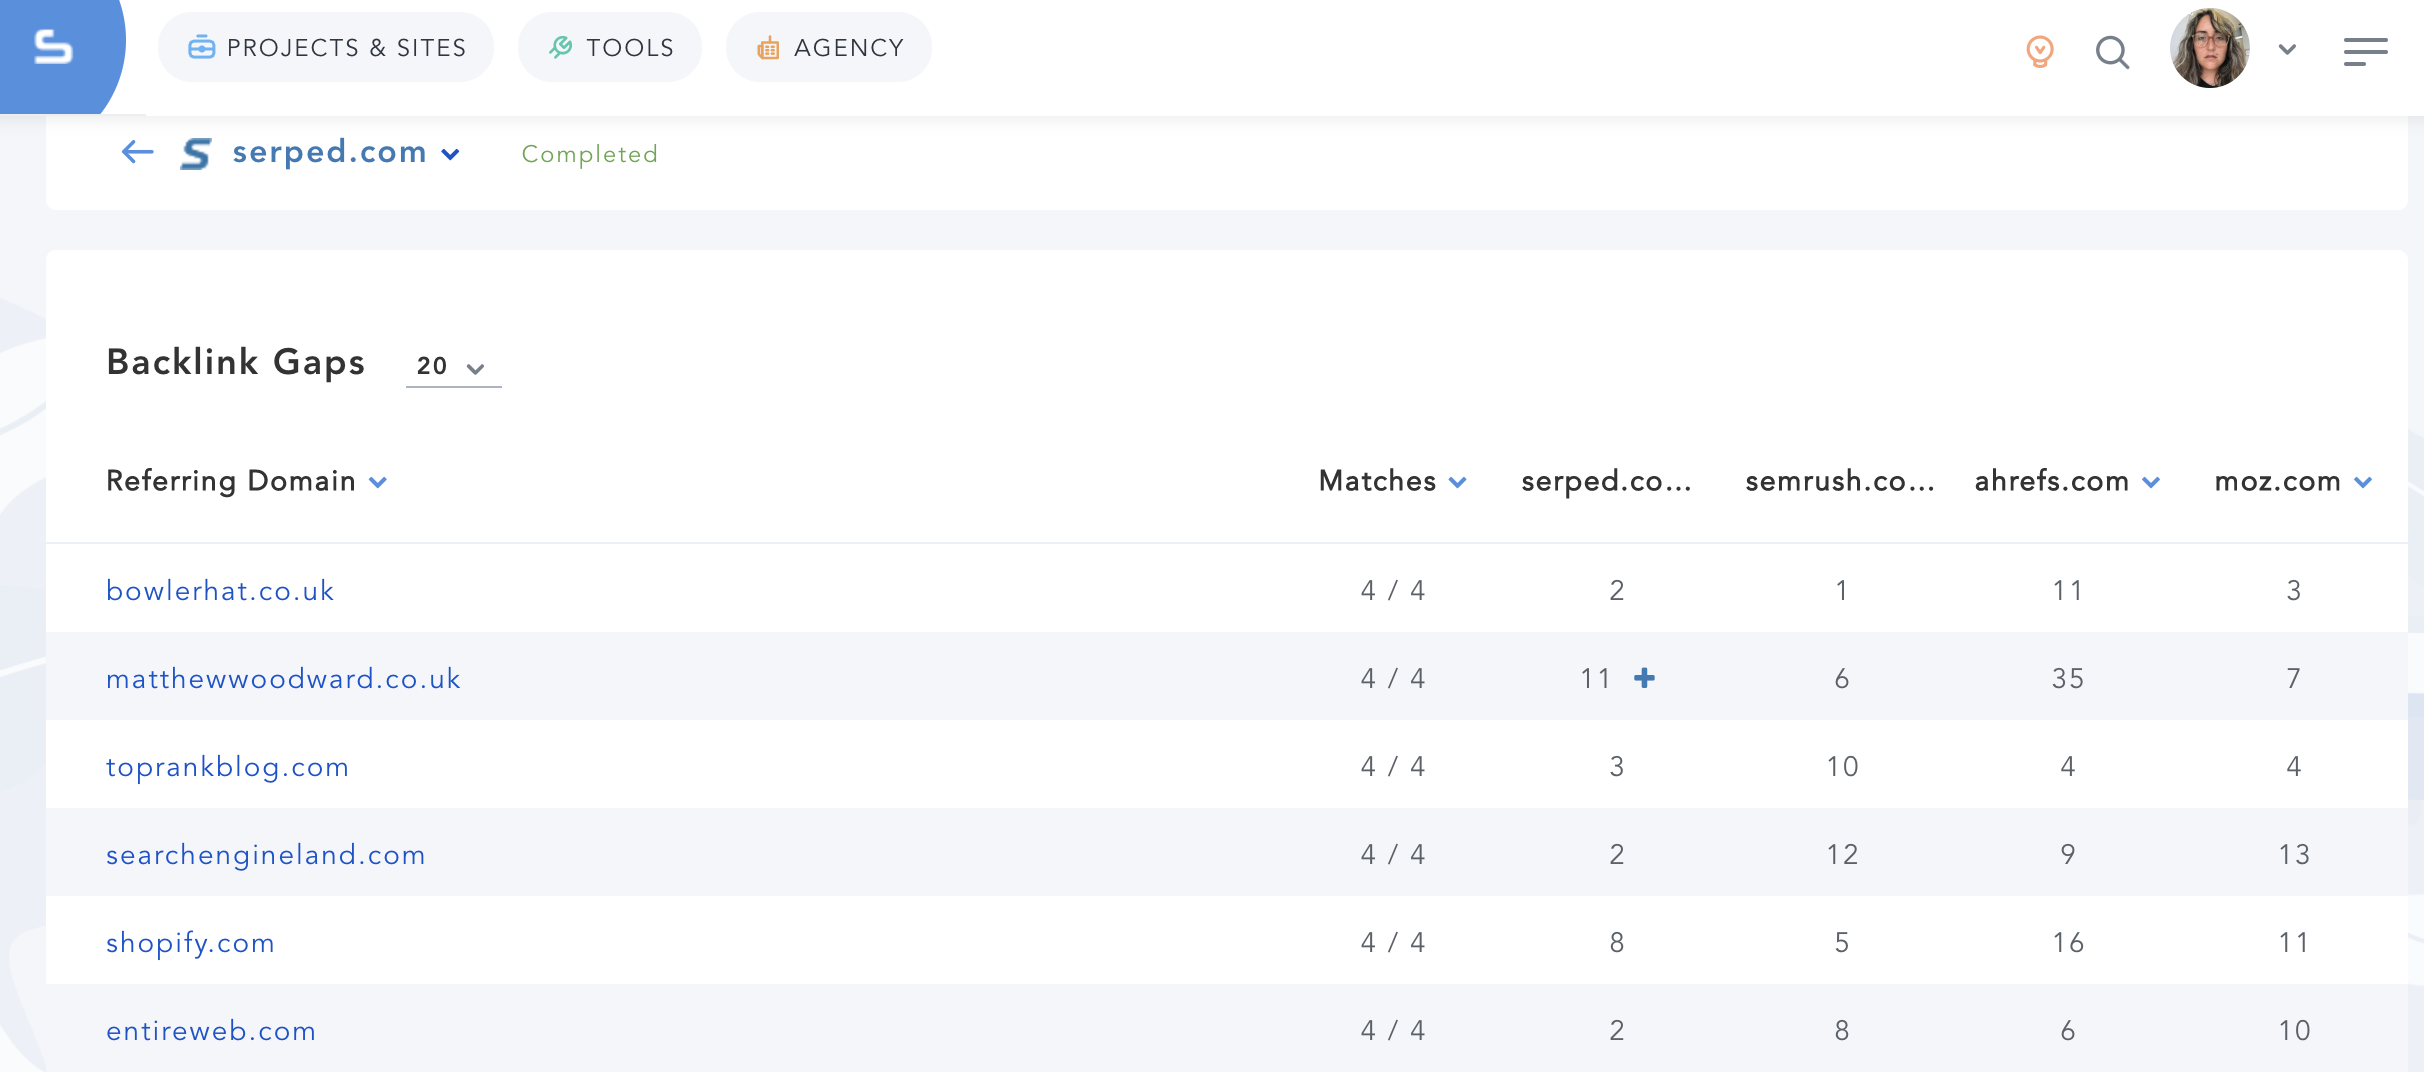Sort by serped.co... column header
2424x1072 pixels.
[1606, 481]
